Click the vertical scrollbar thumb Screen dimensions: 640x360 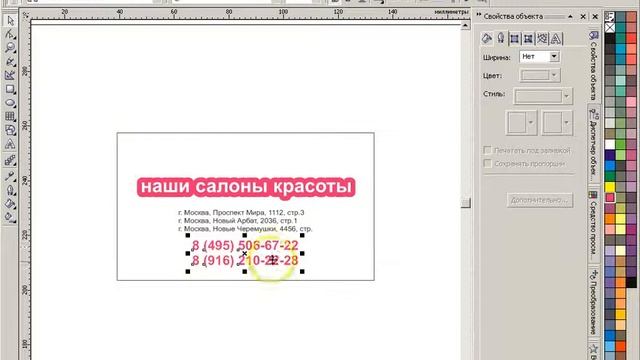tap(466, 203)
